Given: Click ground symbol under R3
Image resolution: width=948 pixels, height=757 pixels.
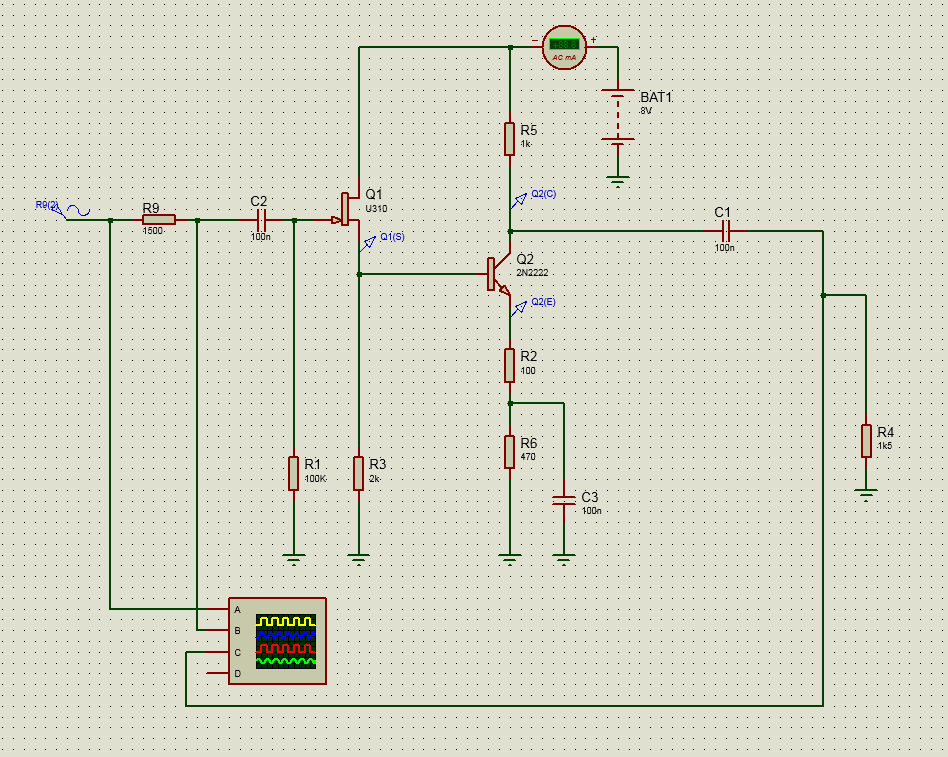Looking at the screenshot, I should [x=359, y=559].
